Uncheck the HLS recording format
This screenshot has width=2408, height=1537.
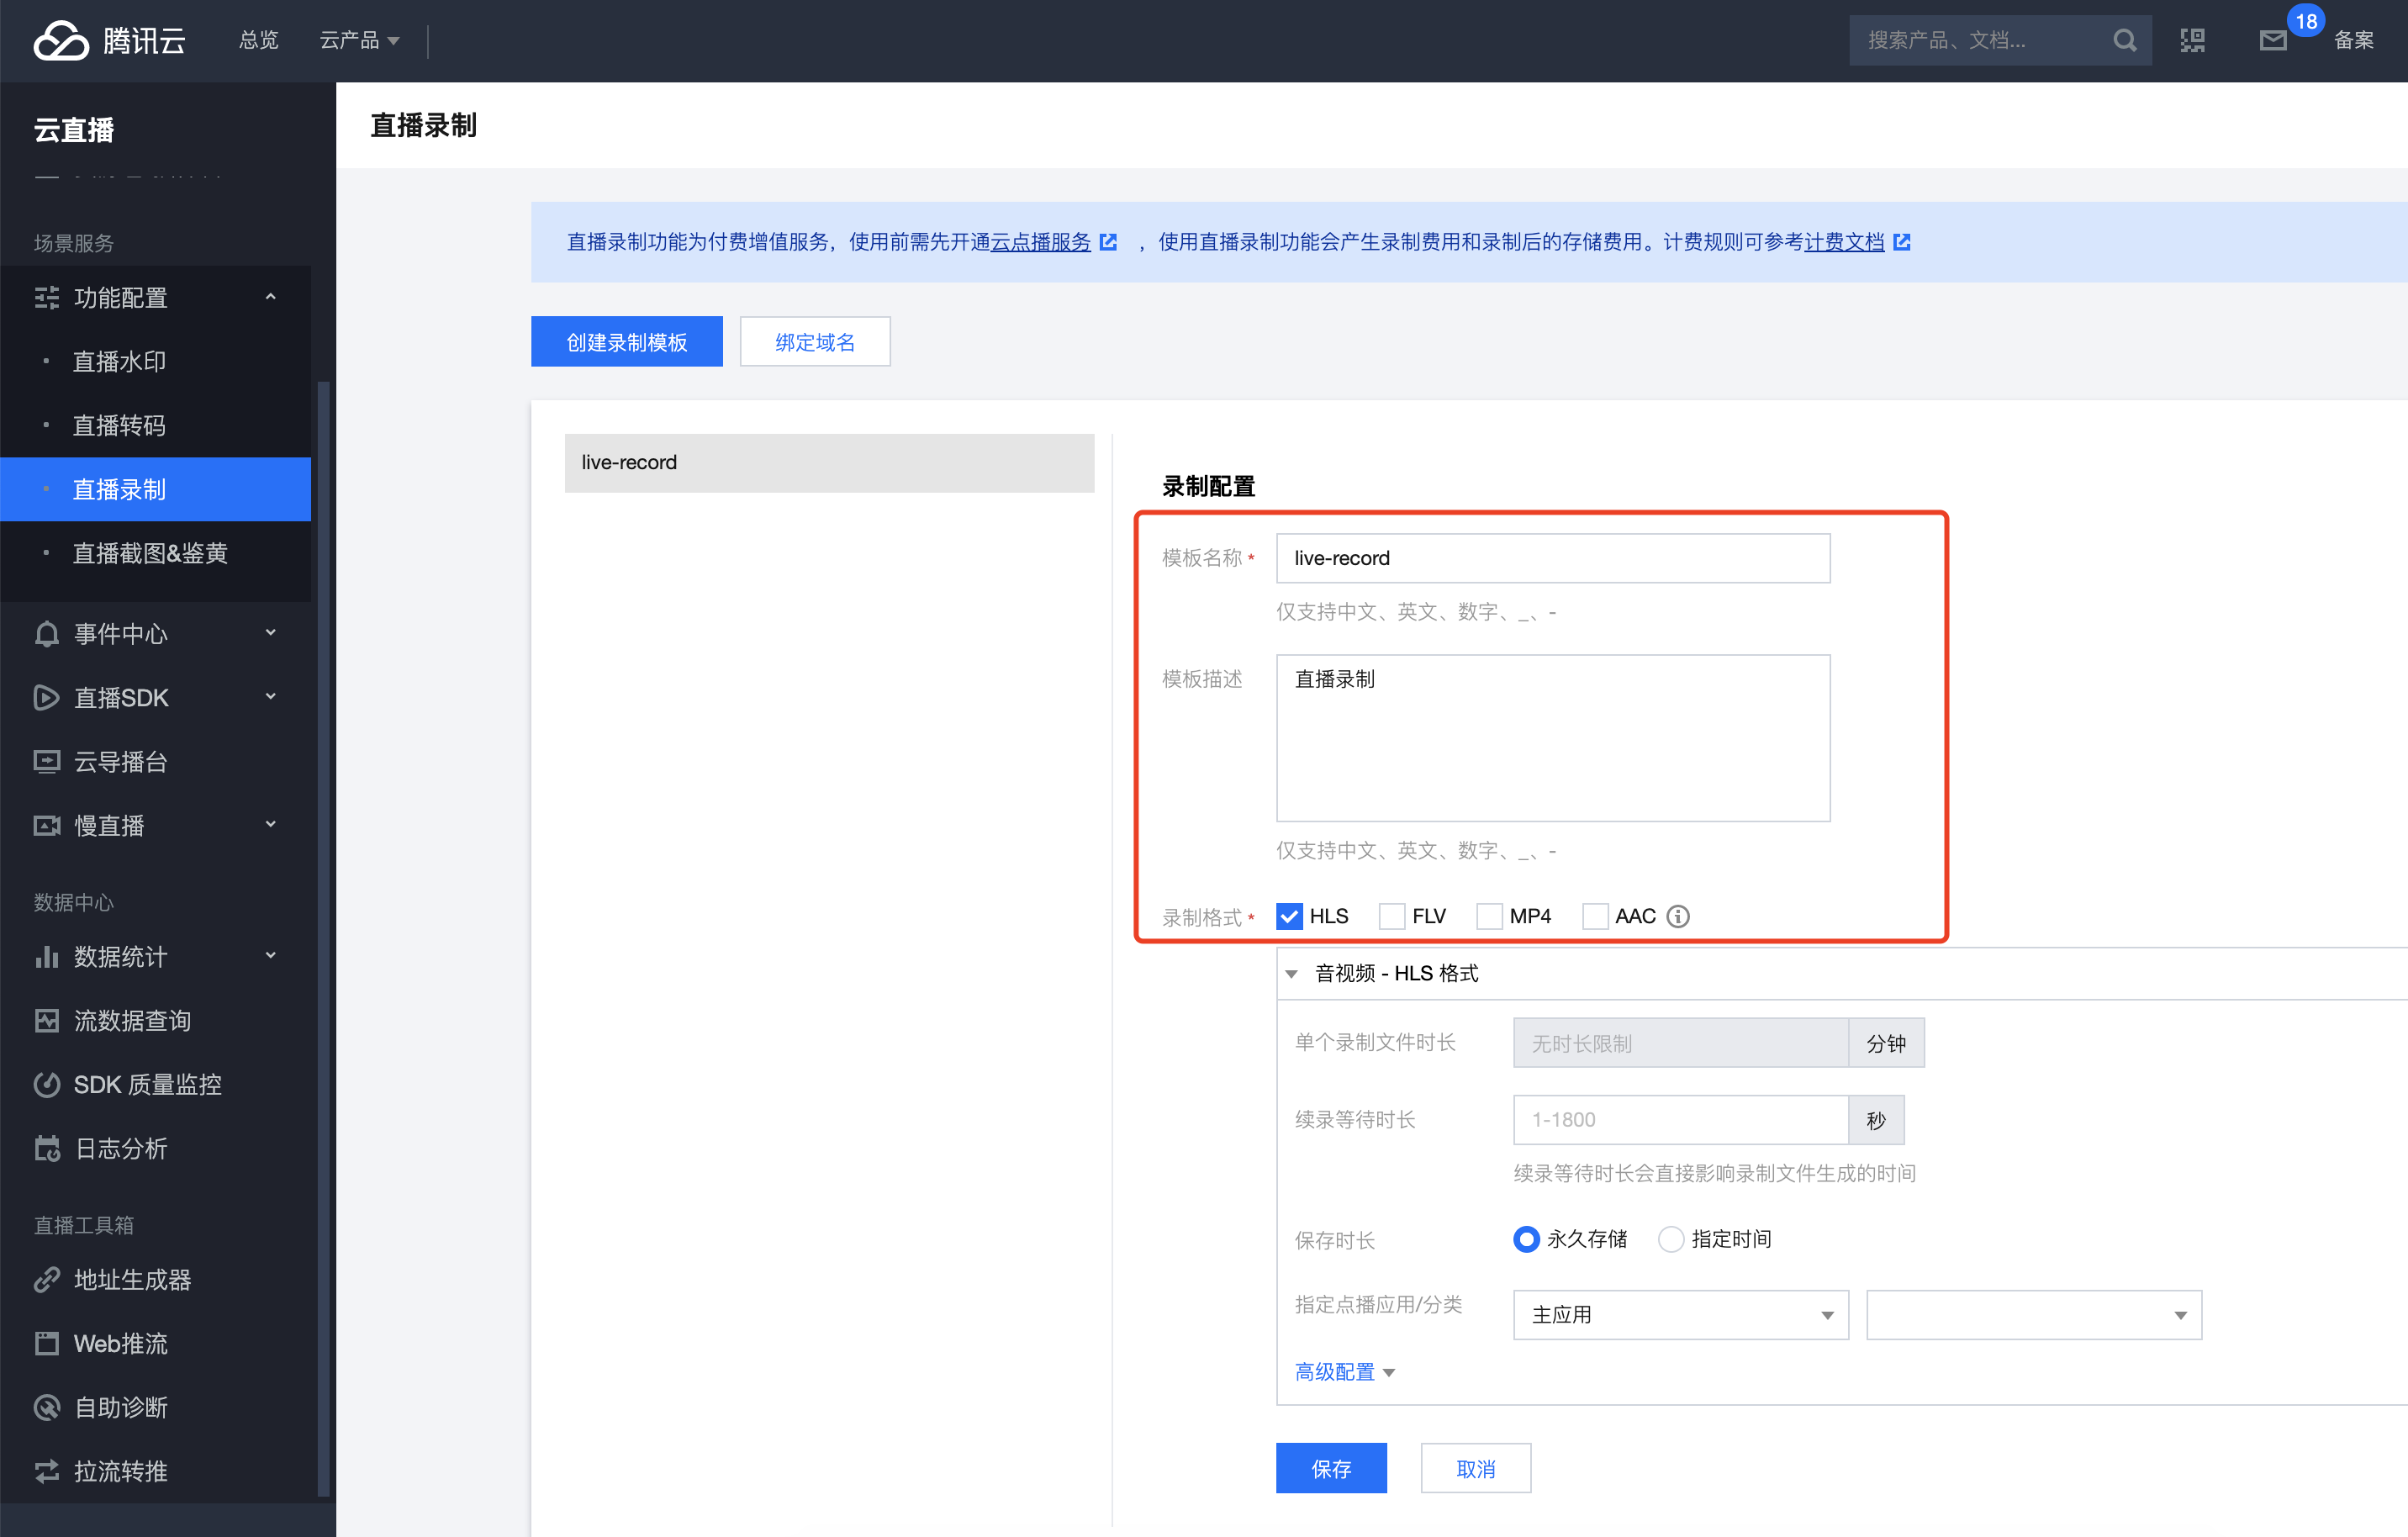click(x=1289, y=916)
